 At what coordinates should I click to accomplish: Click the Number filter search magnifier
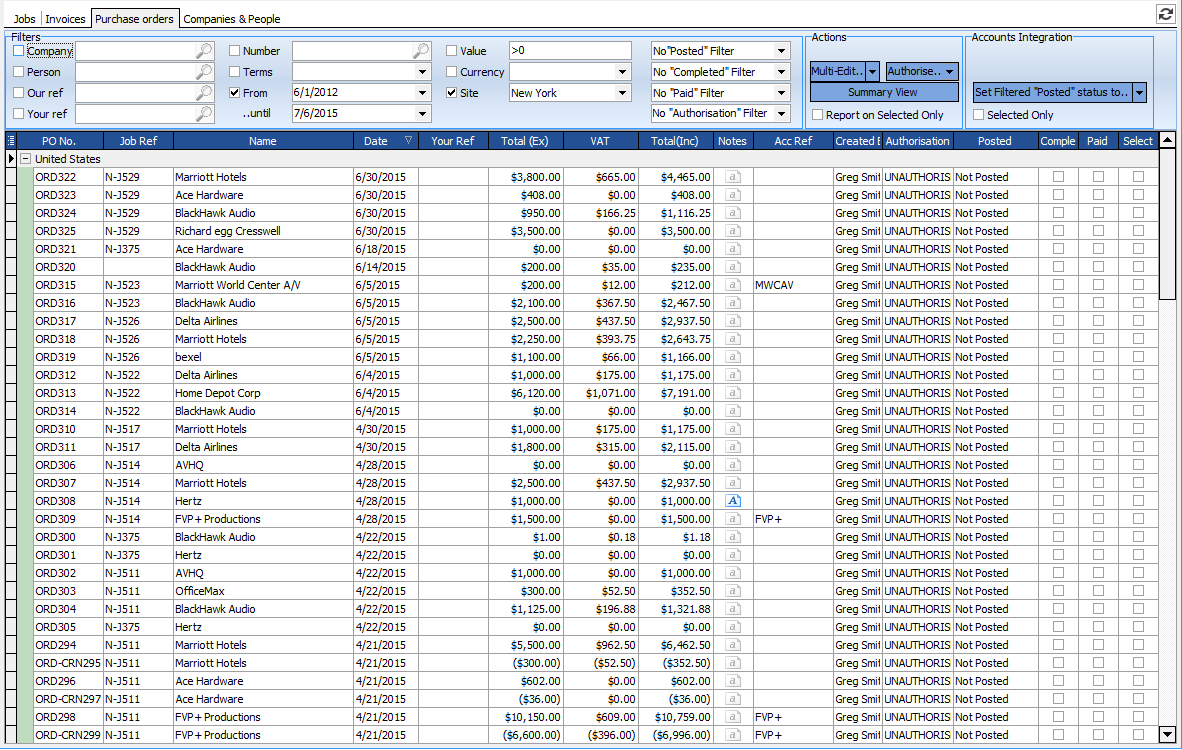pyautogui.click(x=420, y=51)
